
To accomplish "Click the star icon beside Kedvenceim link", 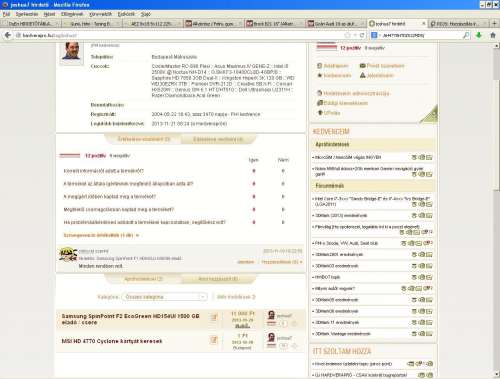I will [x=319, y=75].
